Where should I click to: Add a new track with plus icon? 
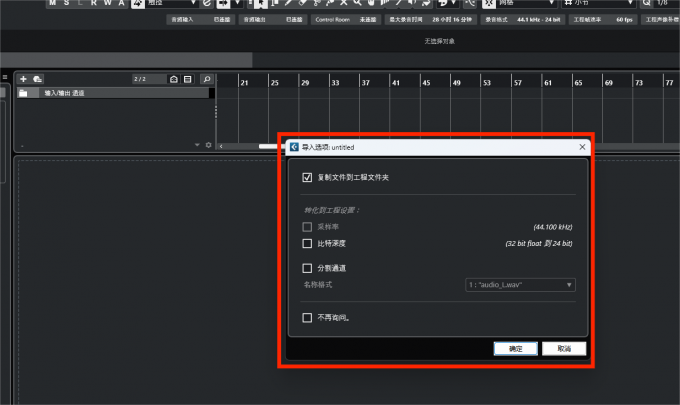23,79
